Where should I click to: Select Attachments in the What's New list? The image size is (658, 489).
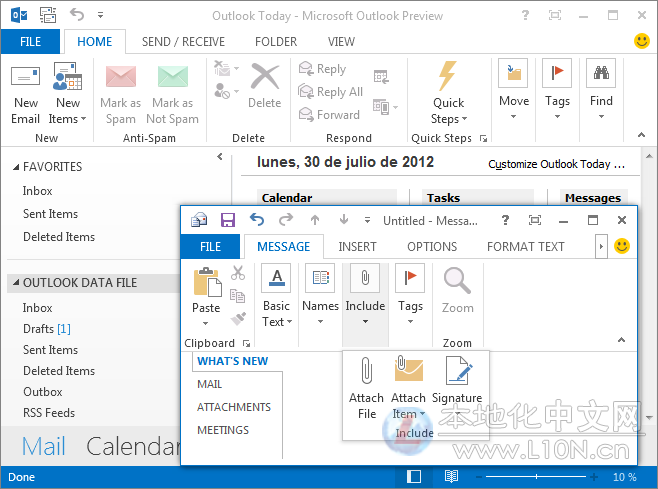234,407
